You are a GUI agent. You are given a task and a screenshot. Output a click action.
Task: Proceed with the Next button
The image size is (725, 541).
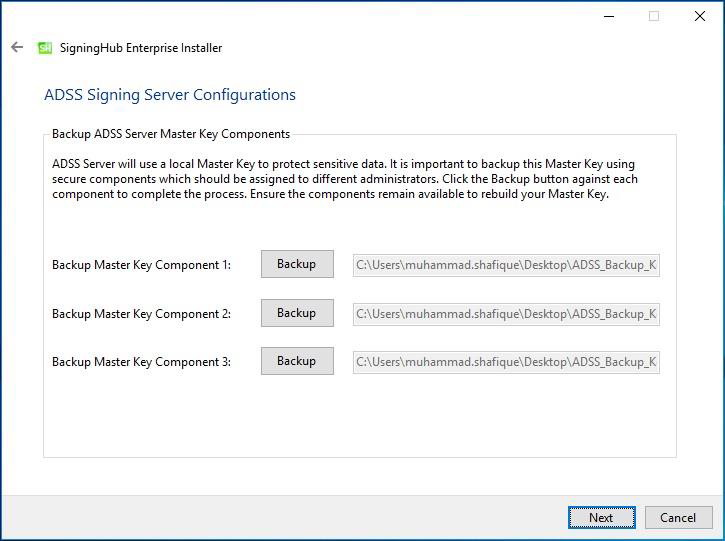click(602, 517)
